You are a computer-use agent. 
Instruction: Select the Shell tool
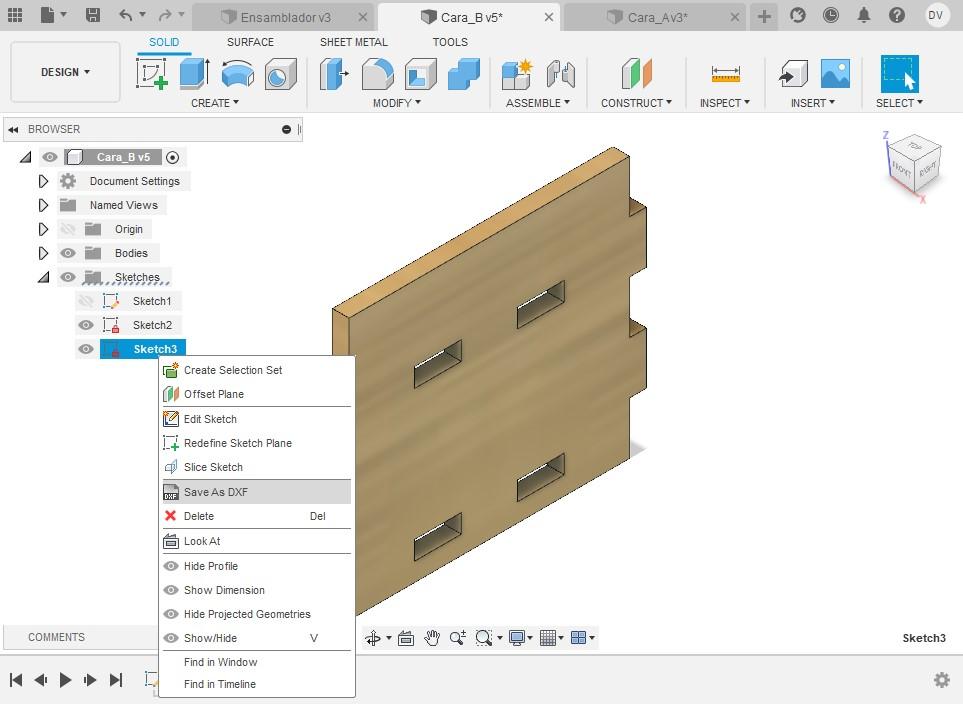[x=421, y=74]
